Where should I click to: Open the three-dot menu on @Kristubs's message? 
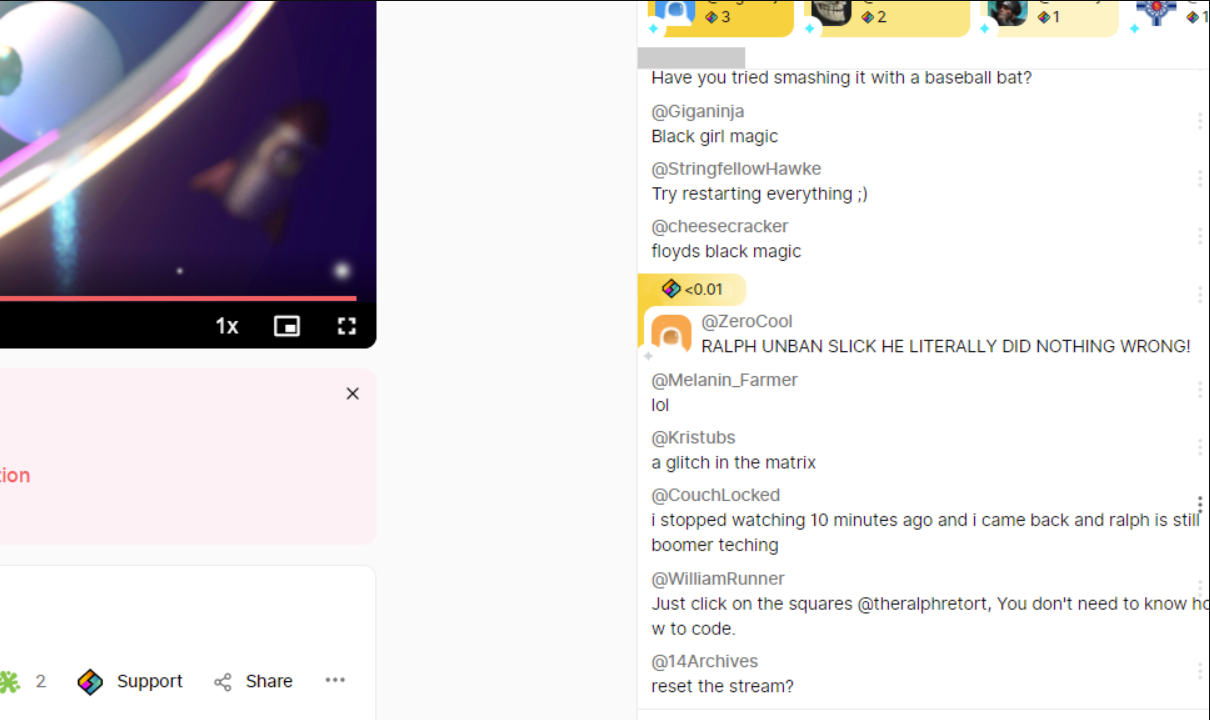click(1199, 447)
